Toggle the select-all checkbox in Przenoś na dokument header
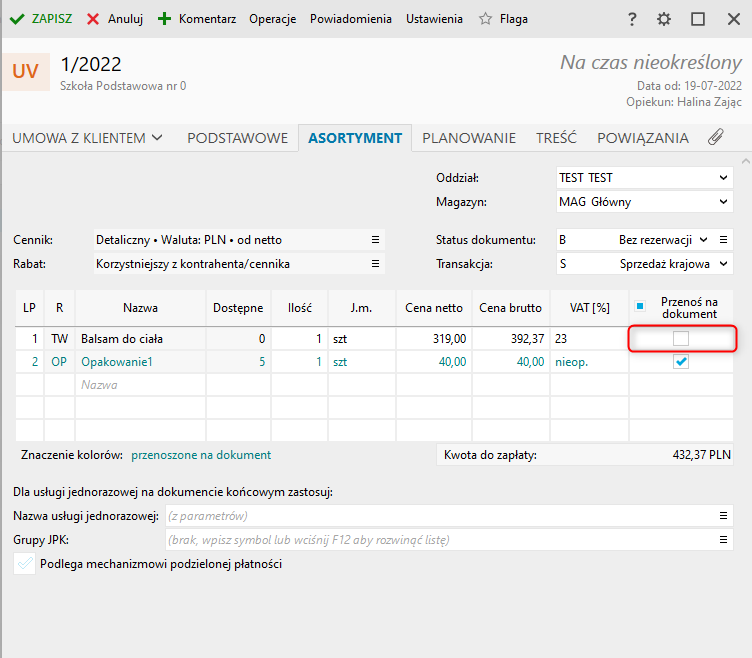The width and height of the screenshot is (752, 658). (x=640, y=306)
